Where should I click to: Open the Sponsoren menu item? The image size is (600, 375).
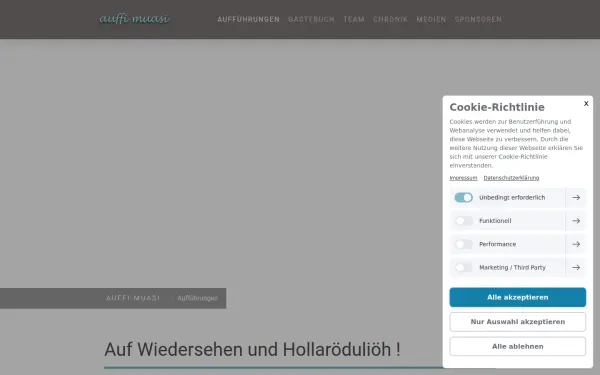(x=478, y=19)
